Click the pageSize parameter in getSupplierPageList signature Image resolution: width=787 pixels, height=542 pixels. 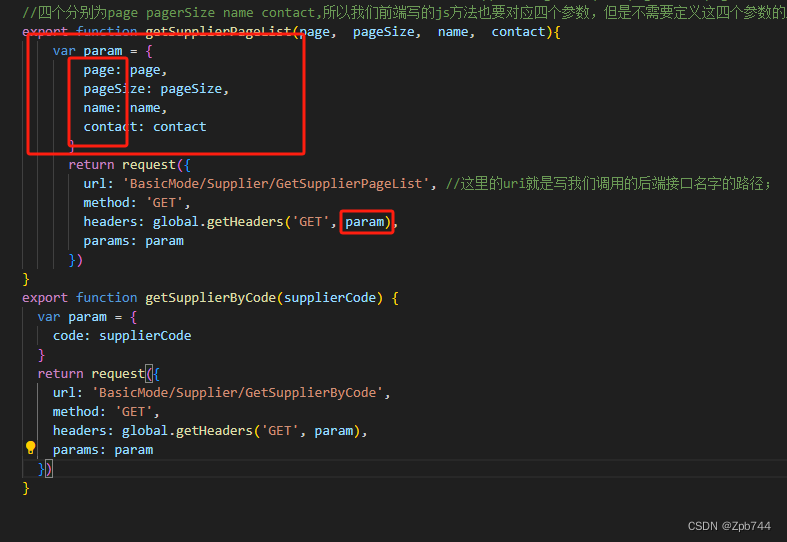[x=383, y=32]
